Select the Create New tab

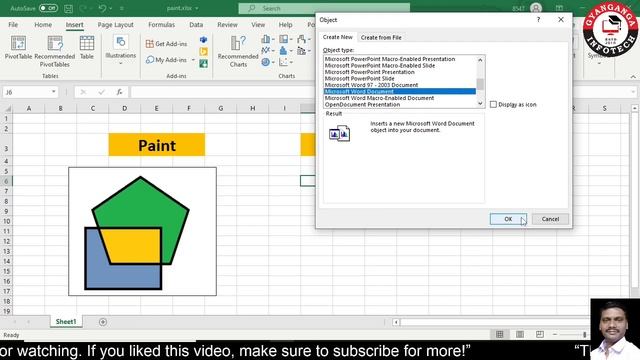[338, 37]
